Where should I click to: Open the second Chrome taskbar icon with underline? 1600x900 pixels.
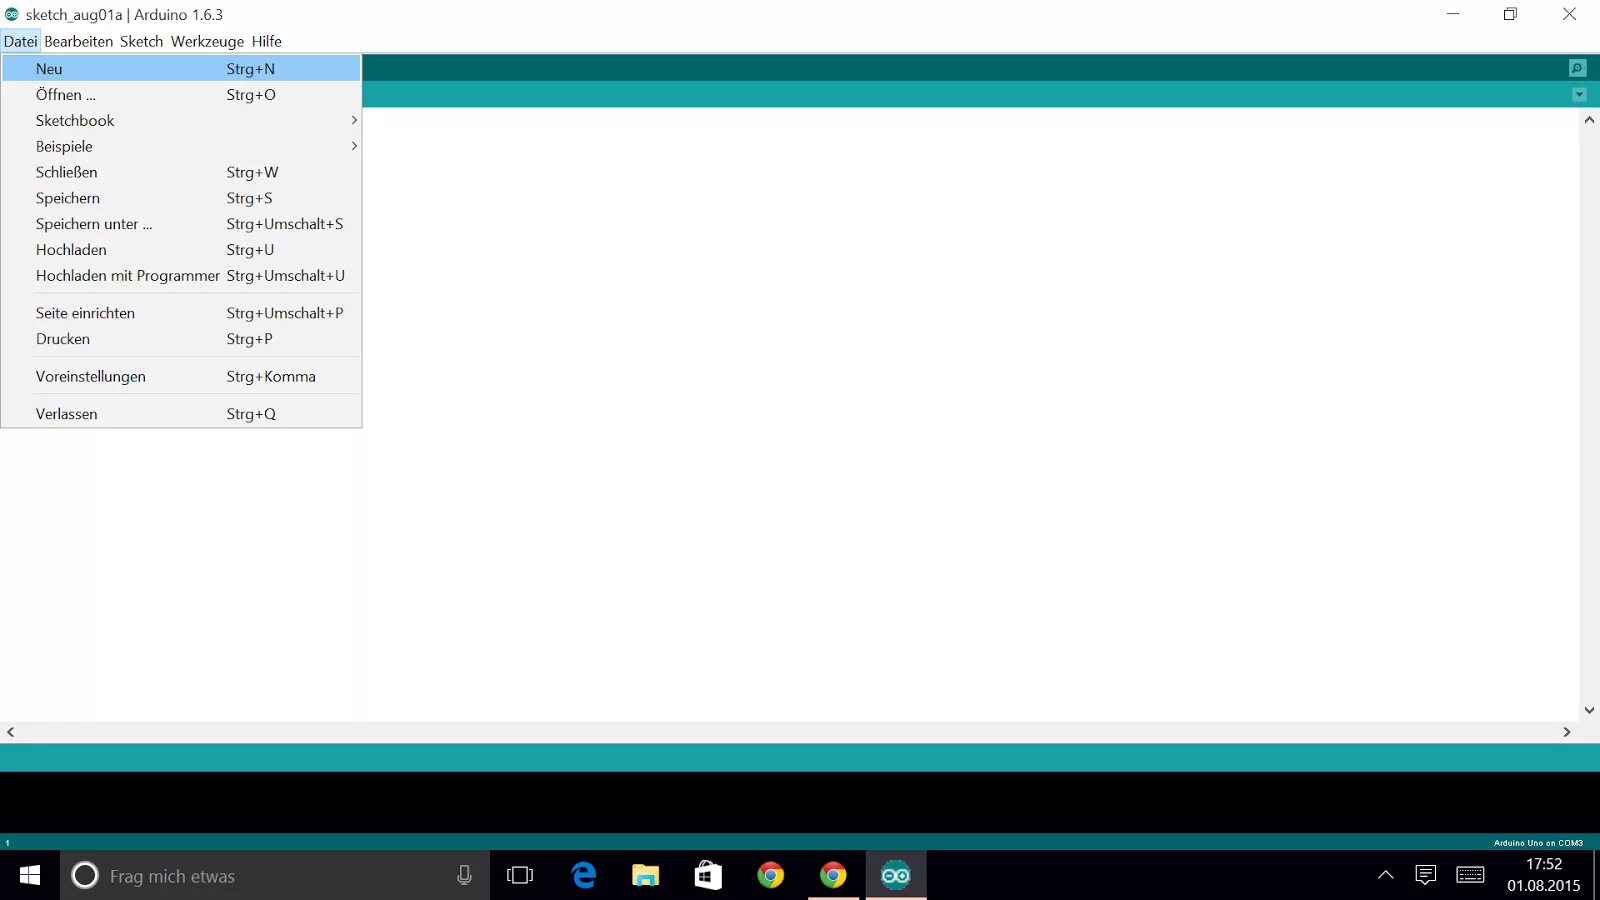click(833, 876)
